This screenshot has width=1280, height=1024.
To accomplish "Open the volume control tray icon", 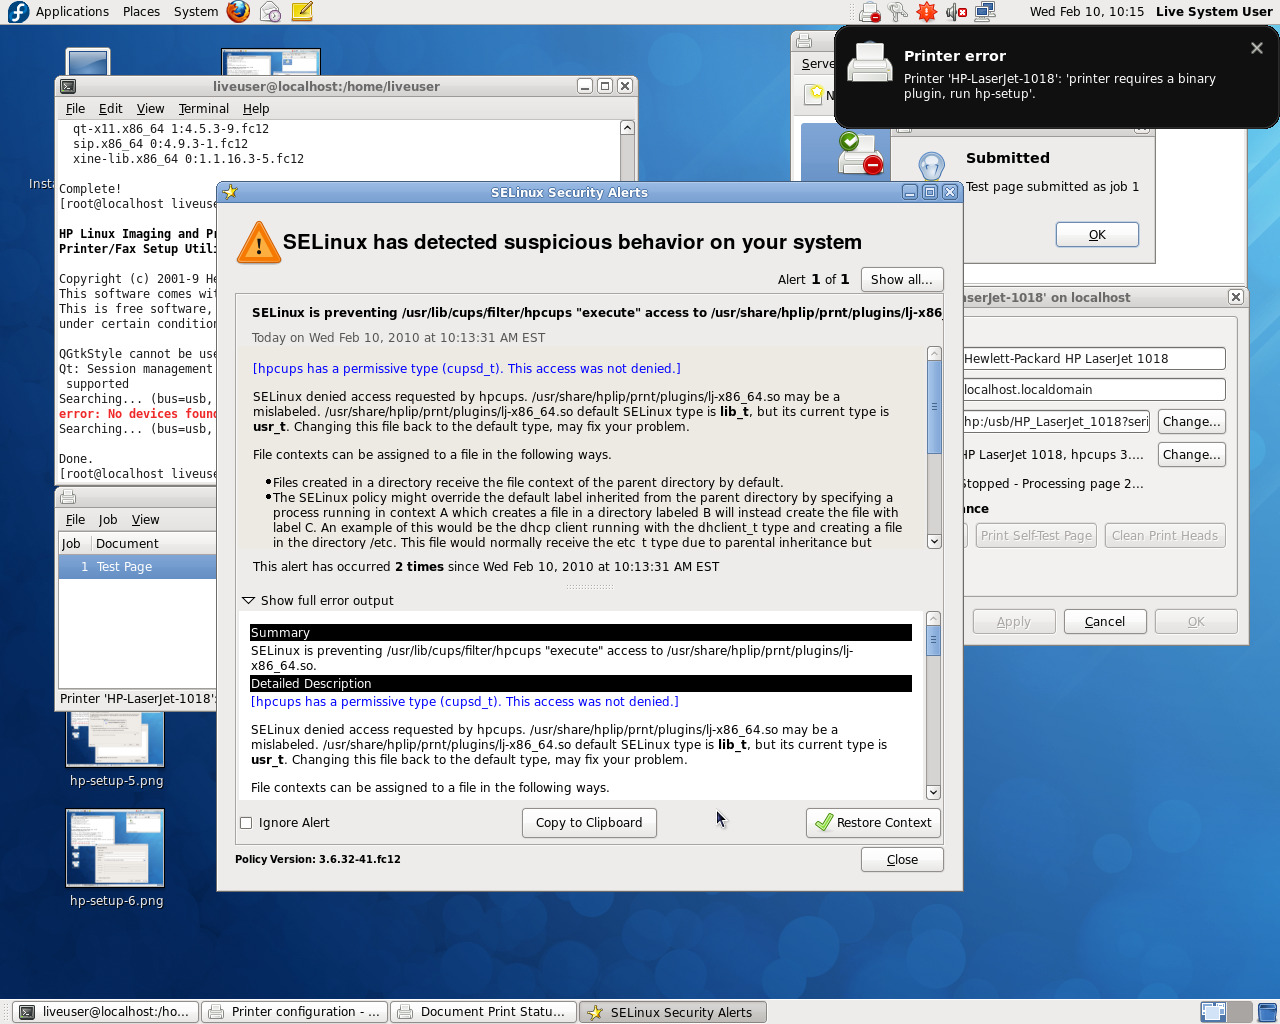I will (x=956, y=12).
